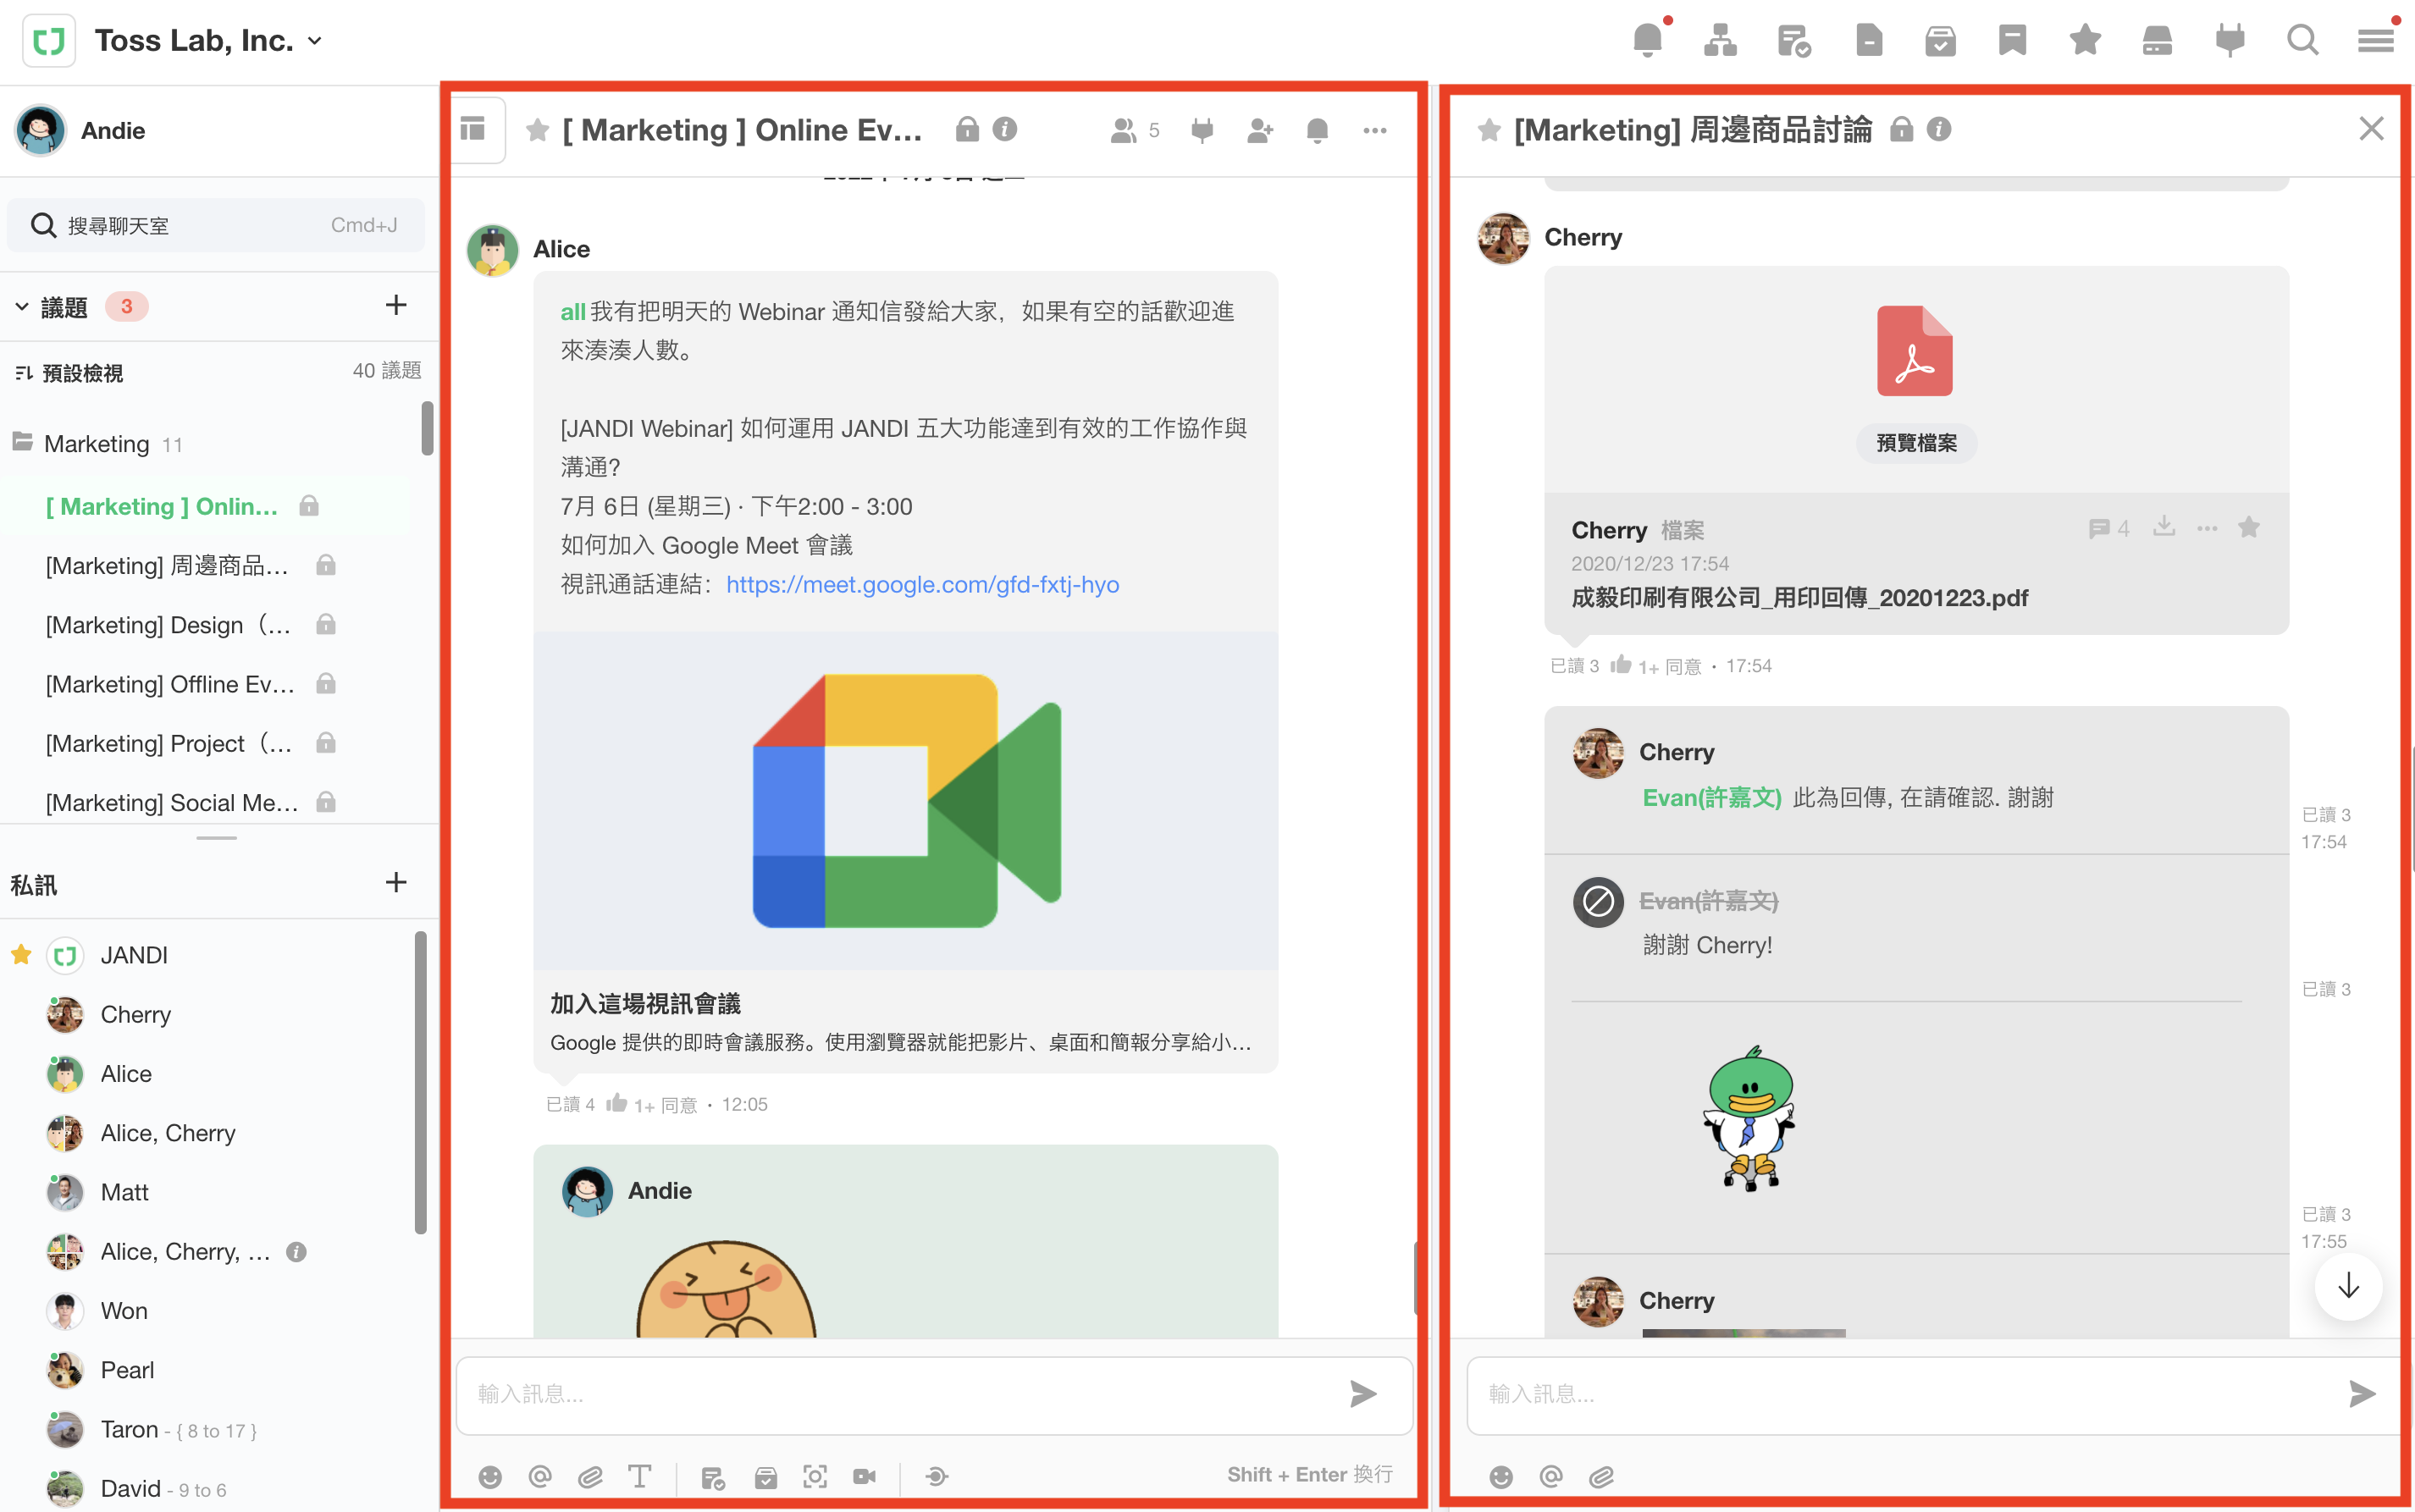
Task: Open the notifications bell in top toolbar
Action: pyautogui.click(x=1647, y=41)
